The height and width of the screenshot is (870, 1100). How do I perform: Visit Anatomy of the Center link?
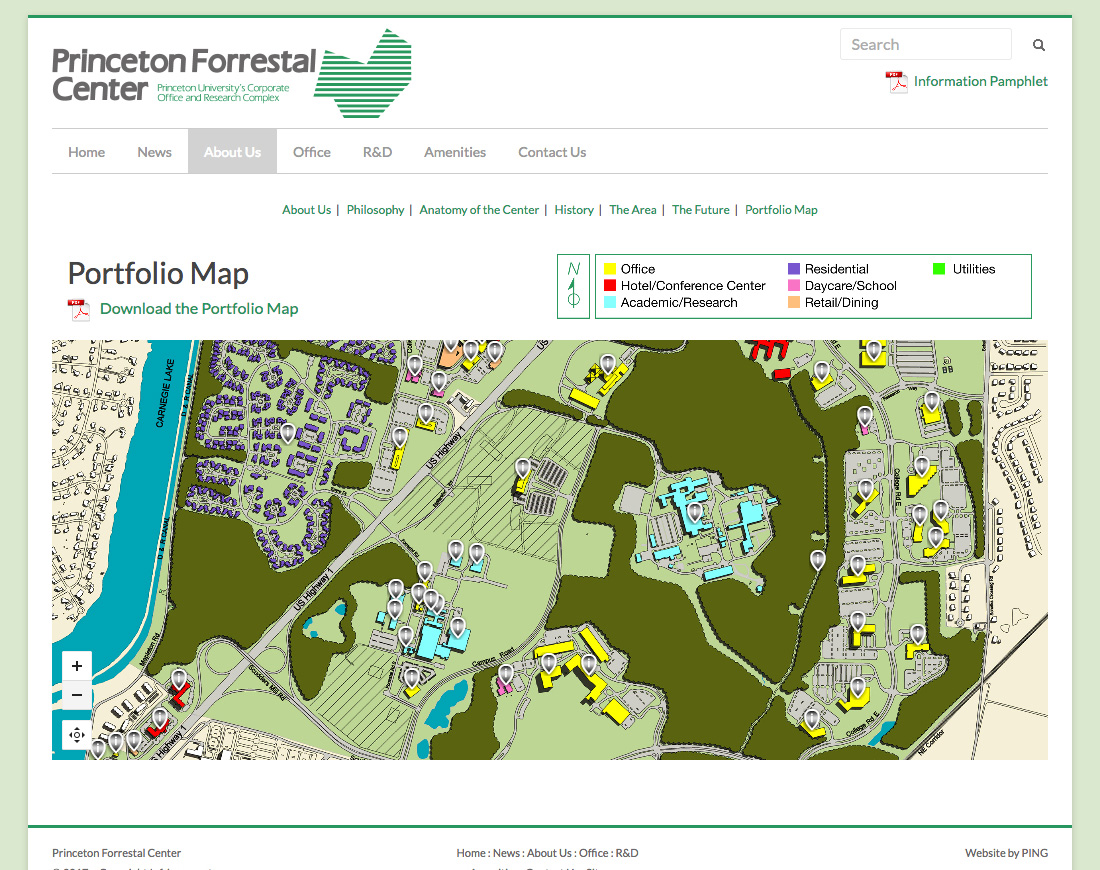479,210
